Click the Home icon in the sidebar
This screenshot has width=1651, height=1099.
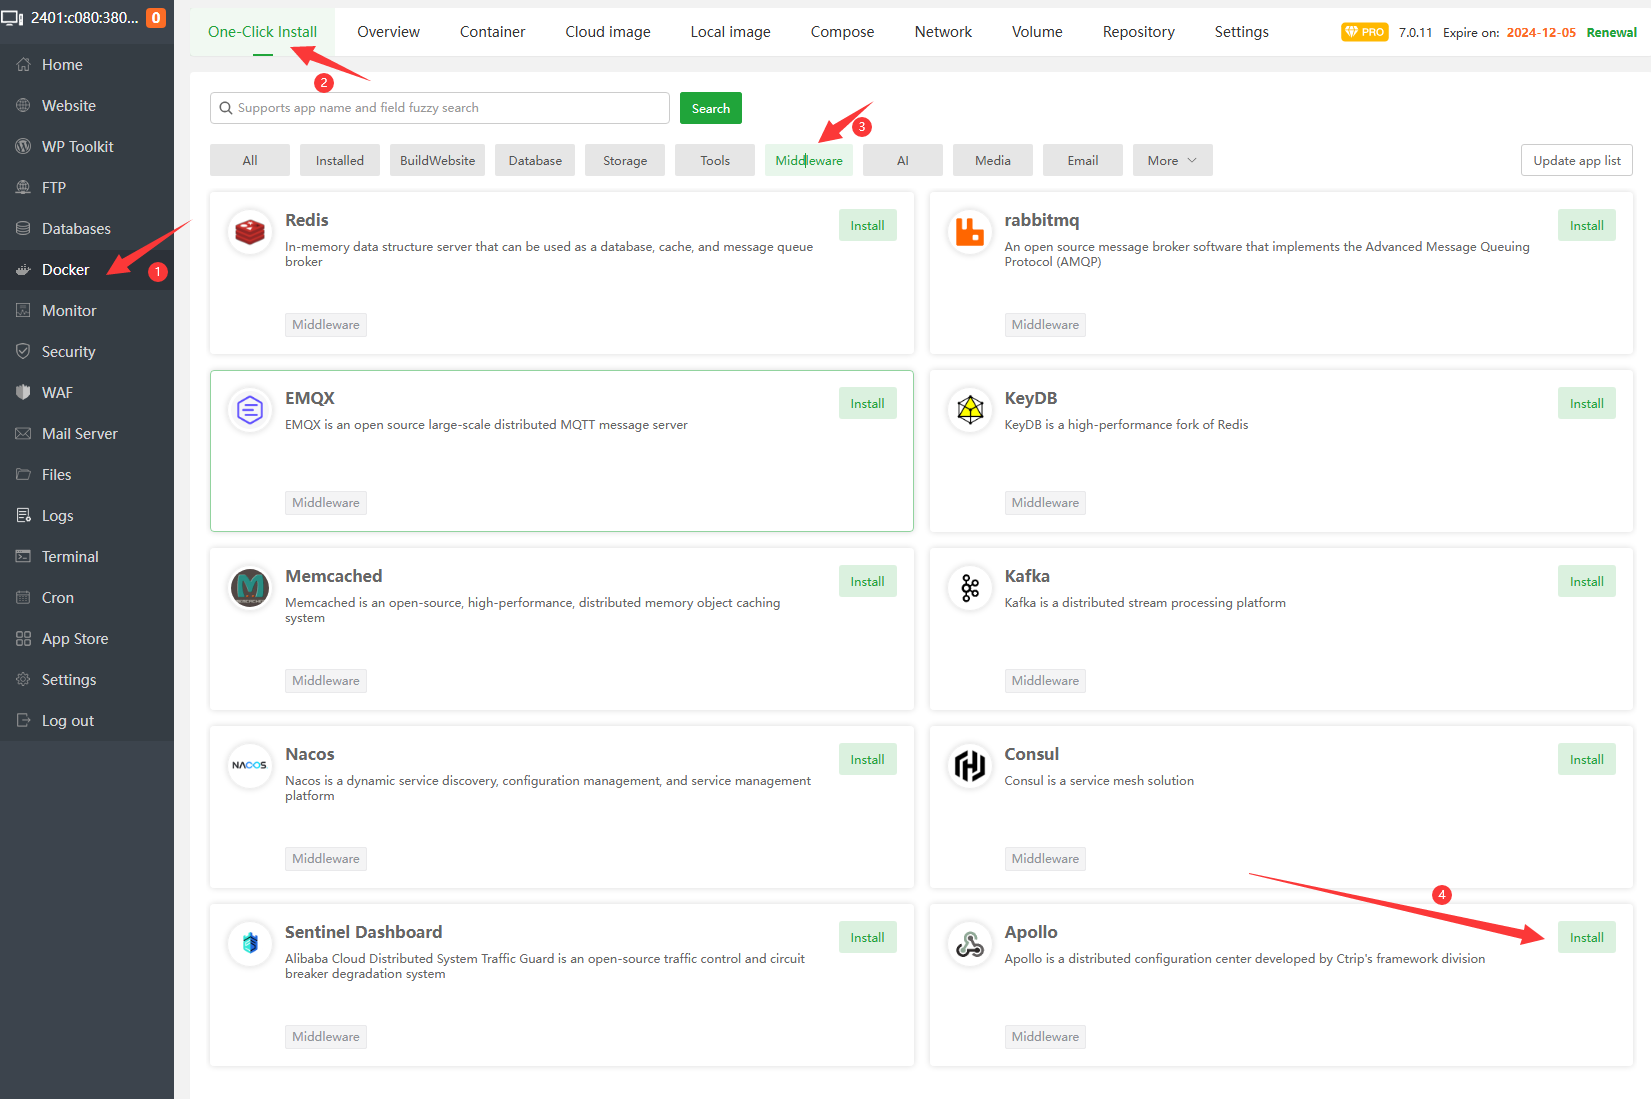(x=23, y=65)
